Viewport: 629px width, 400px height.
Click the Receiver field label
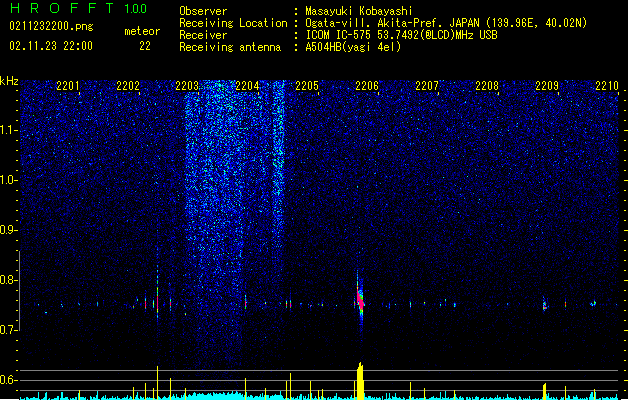203,35
